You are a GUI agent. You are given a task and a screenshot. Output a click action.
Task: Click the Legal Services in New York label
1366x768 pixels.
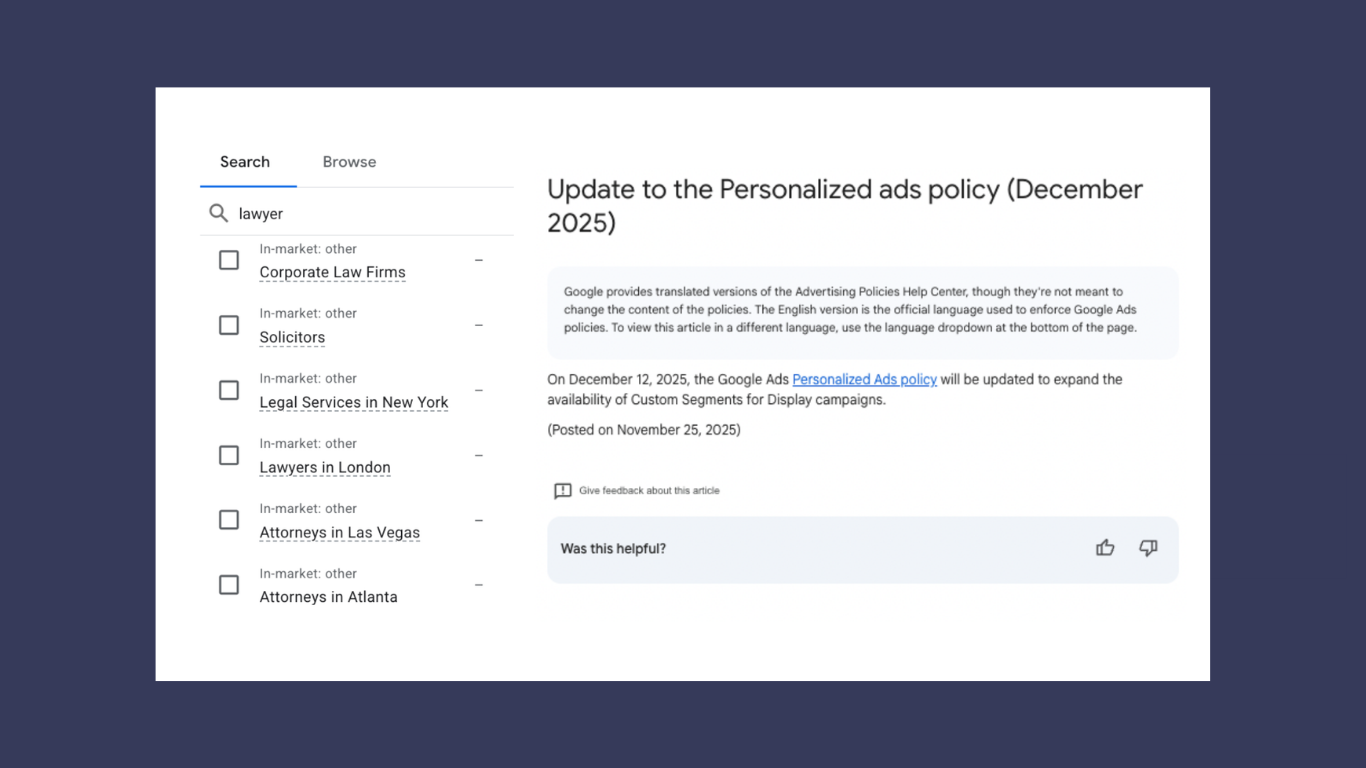[x=353, y=403]
